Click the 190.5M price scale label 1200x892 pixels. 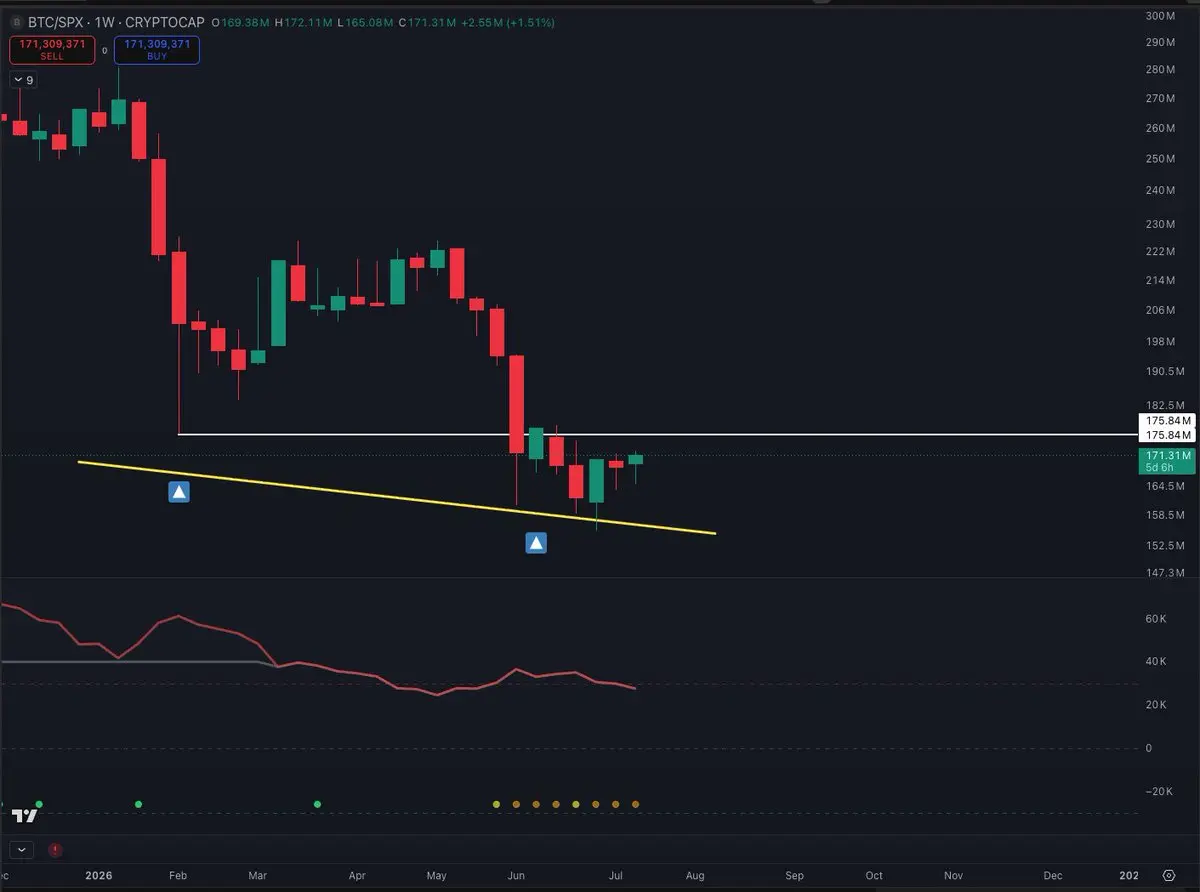1164,371
